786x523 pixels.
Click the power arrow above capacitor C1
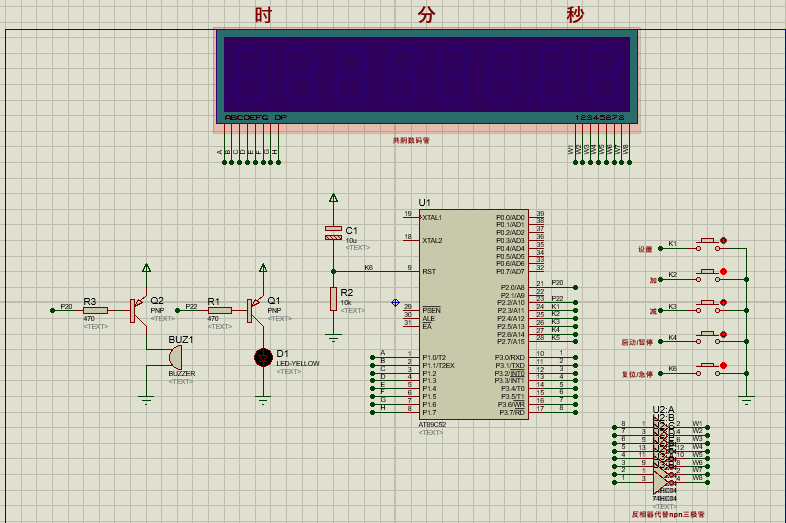click(333, 199)
